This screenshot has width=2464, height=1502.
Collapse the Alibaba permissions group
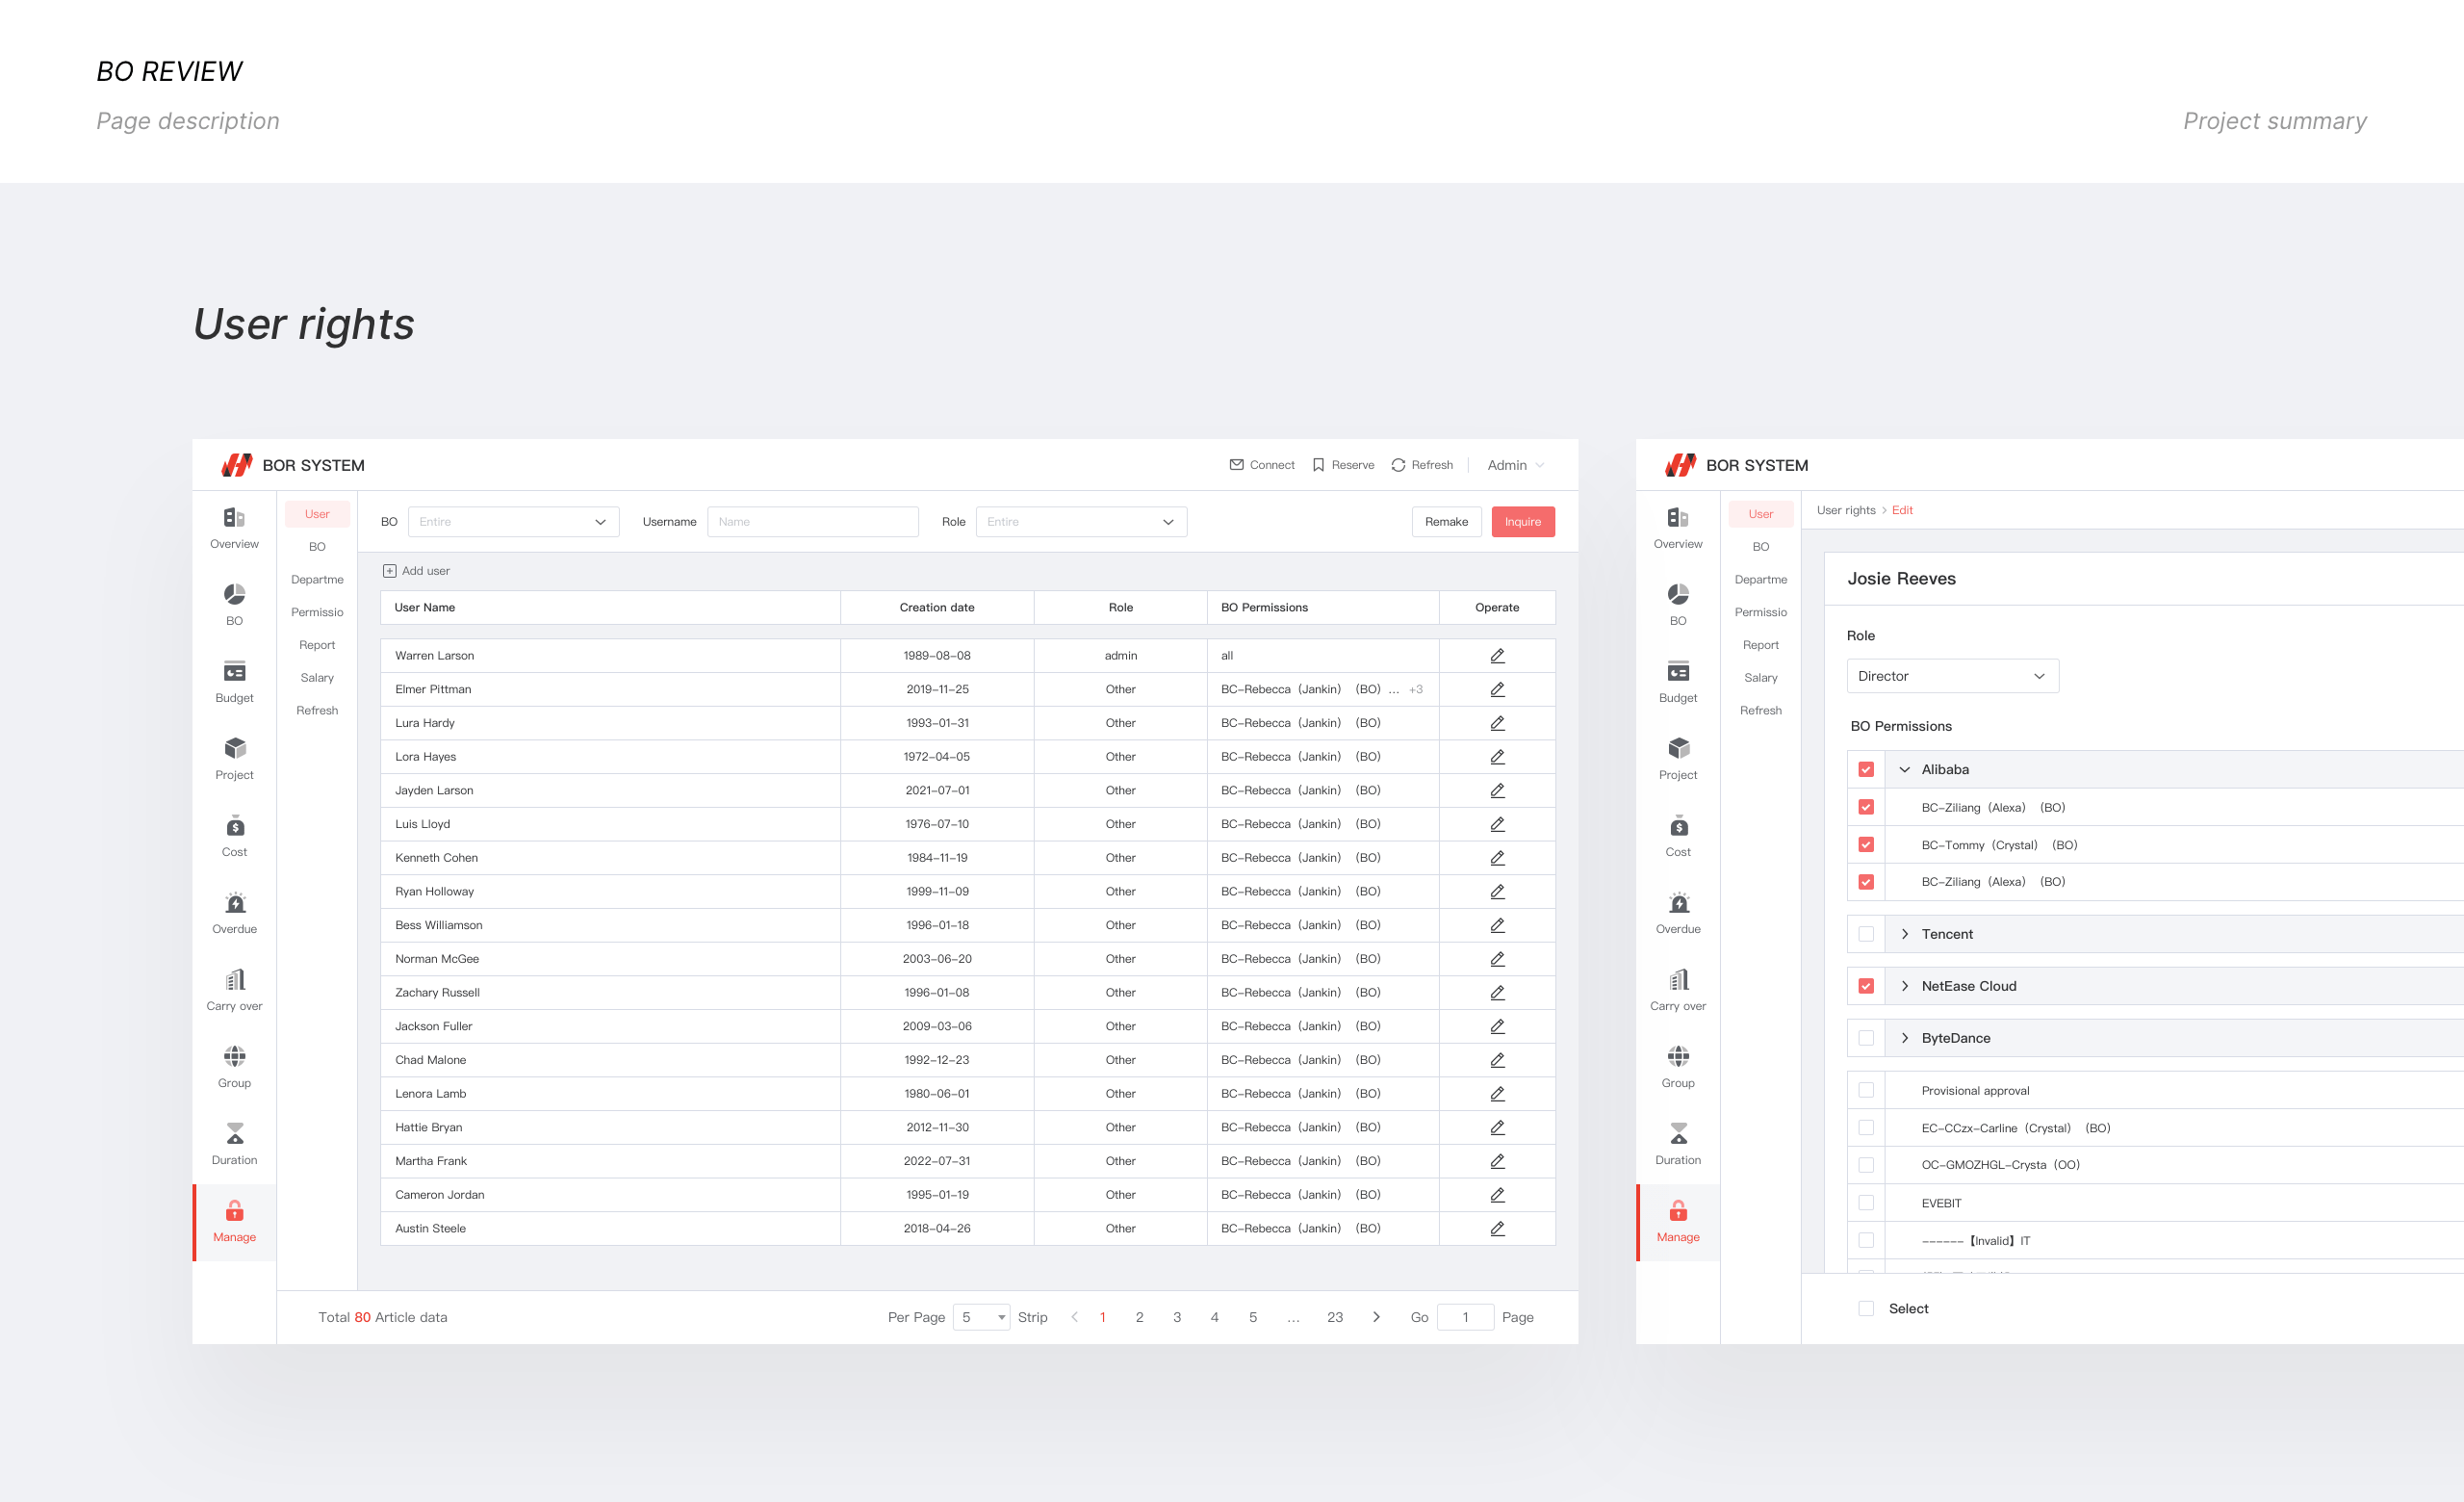1904,769
